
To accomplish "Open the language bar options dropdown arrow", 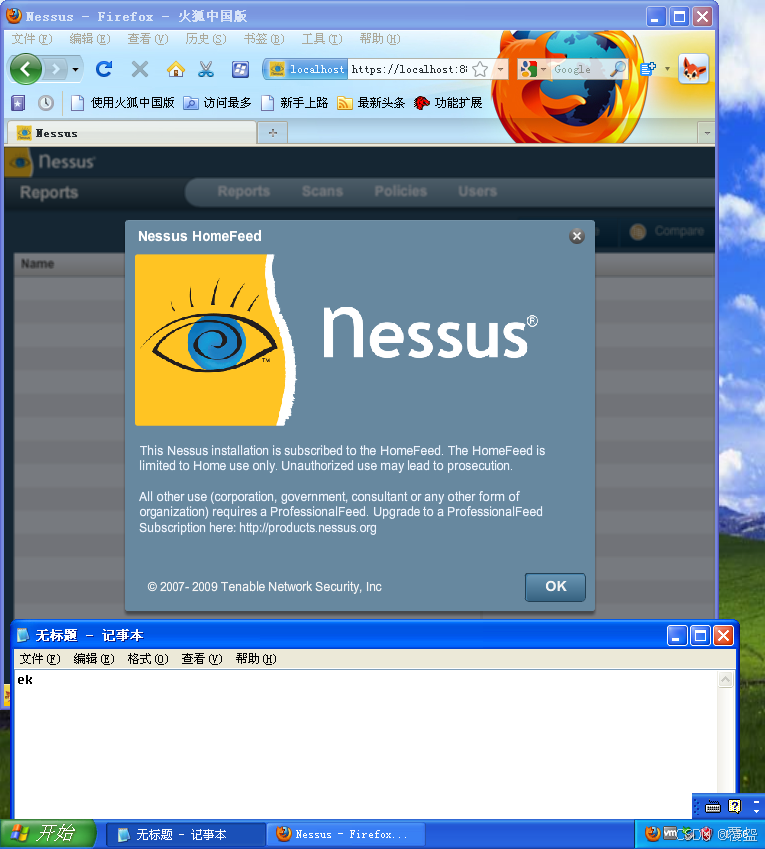I will coord(756,811).
